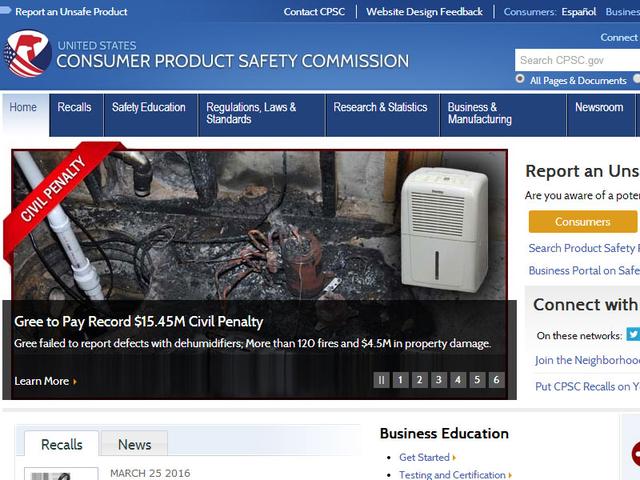
Task: Jump to slide 1 in carousel
Action: 400,380
